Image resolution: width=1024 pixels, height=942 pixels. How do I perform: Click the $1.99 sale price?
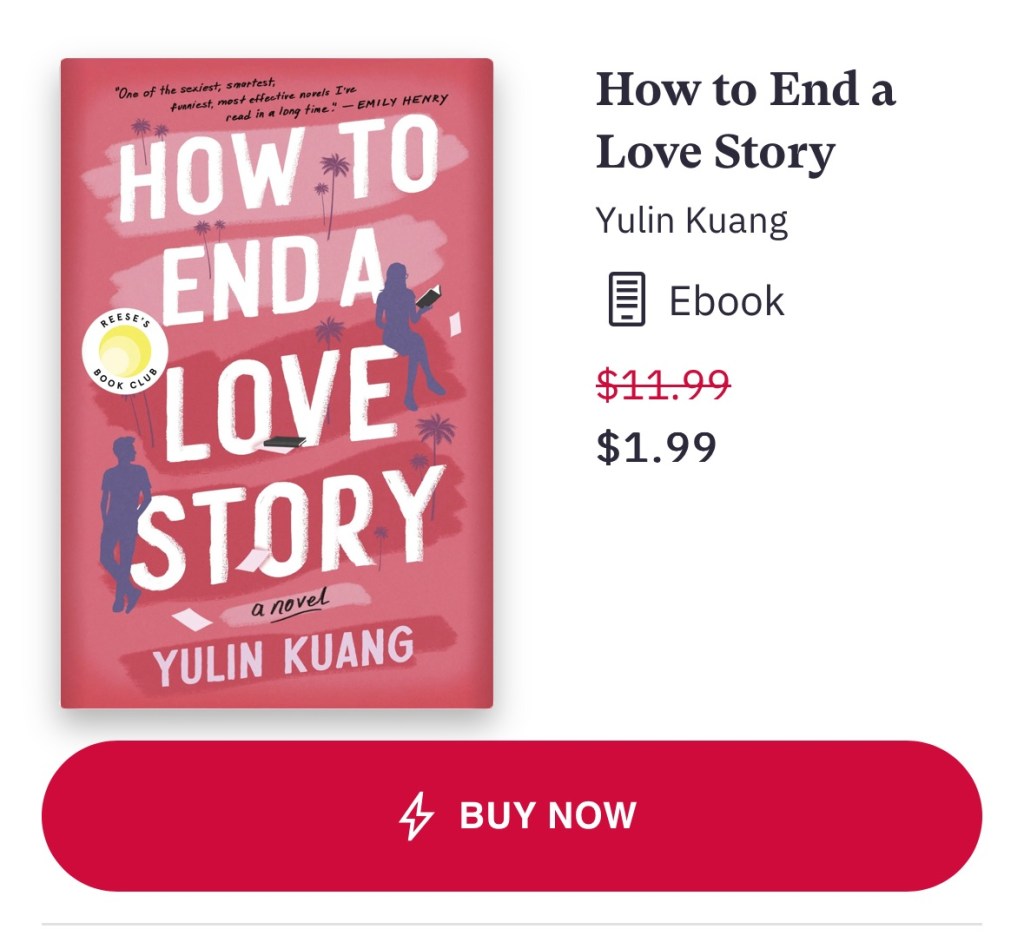656,447
